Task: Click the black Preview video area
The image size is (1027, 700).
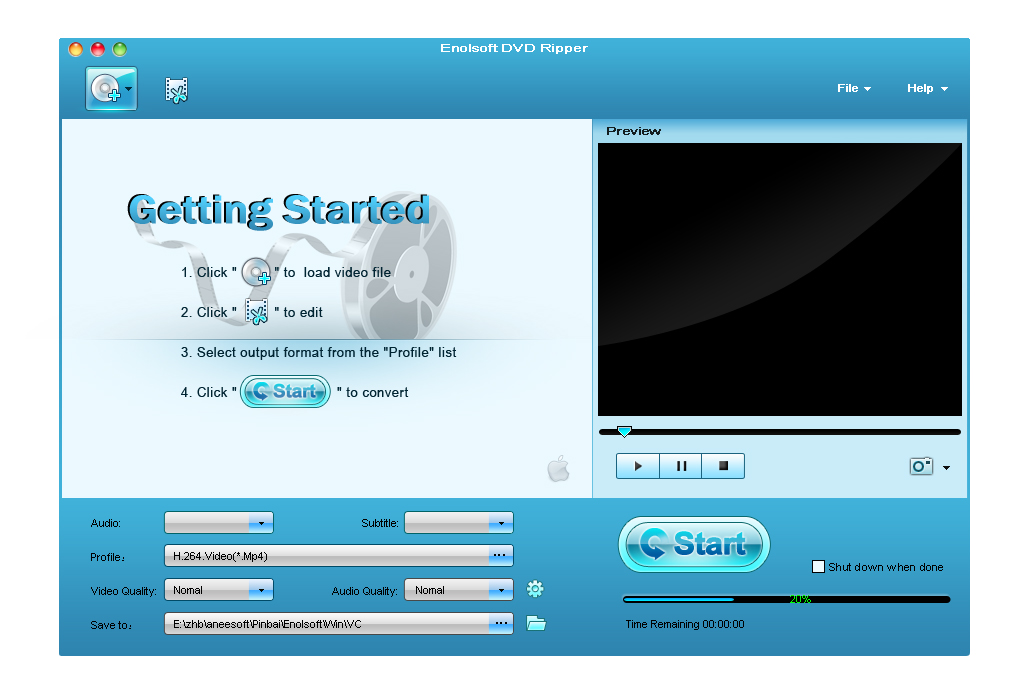Action: (x=779, y=280)
